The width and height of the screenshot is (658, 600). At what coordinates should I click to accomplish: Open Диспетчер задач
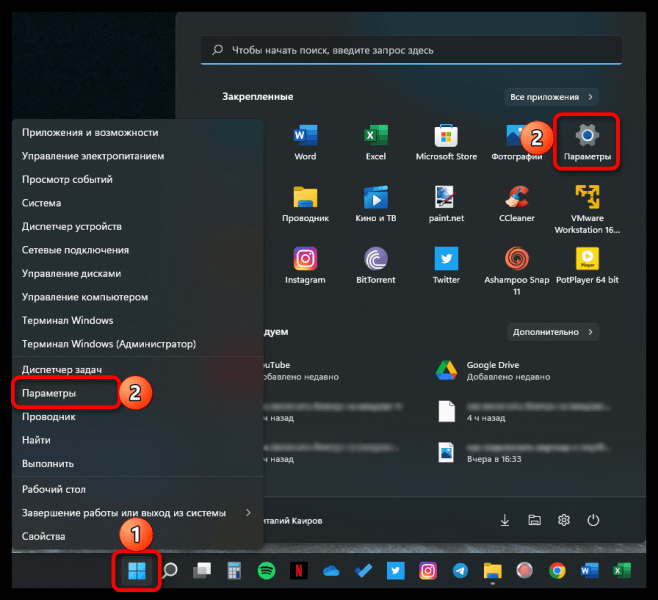pos(137,370)
